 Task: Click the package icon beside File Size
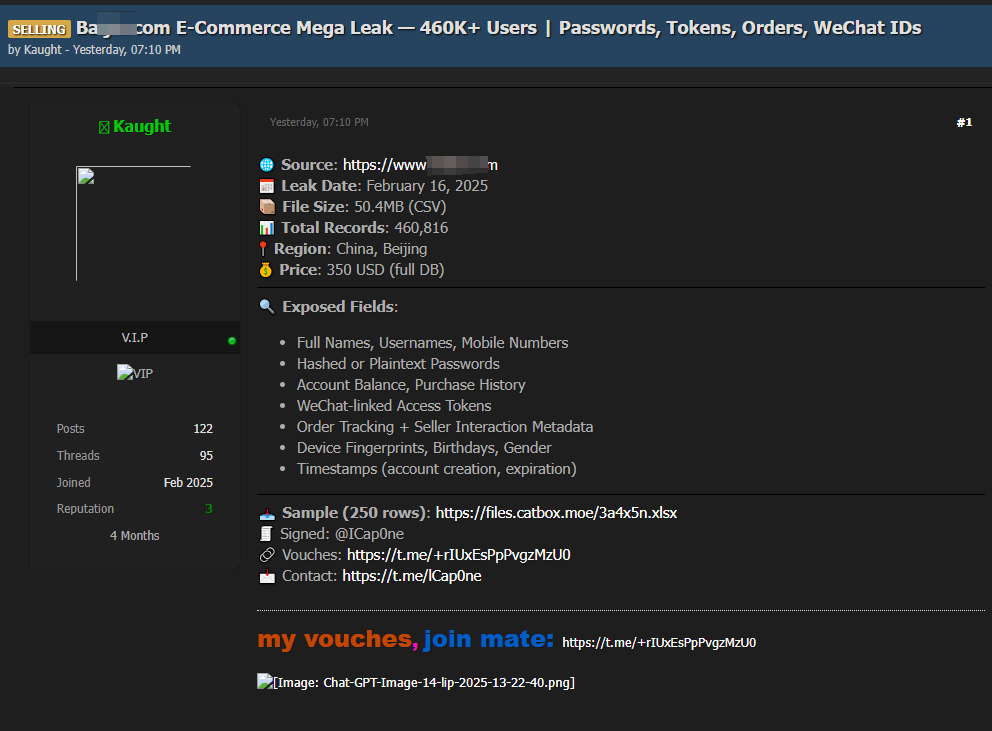(267, 207)
